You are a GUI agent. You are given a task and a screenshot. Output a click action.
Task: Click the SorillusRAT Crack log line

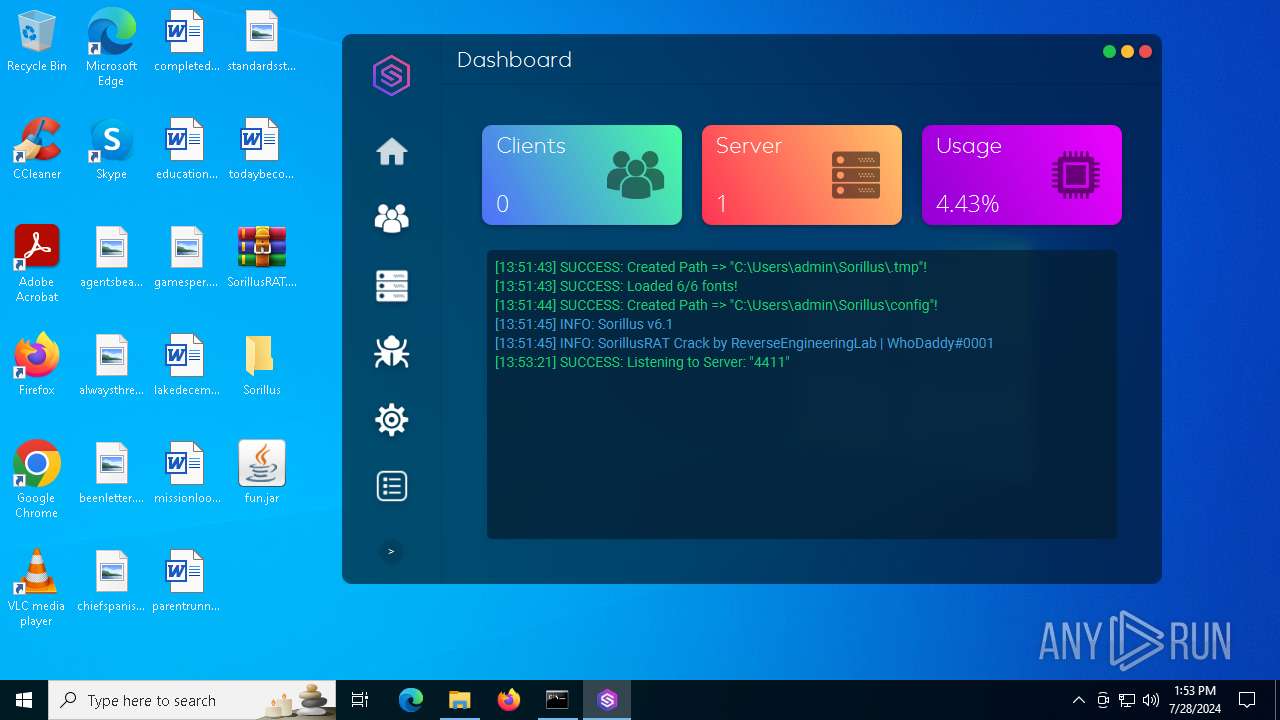[x=744, y=343]
